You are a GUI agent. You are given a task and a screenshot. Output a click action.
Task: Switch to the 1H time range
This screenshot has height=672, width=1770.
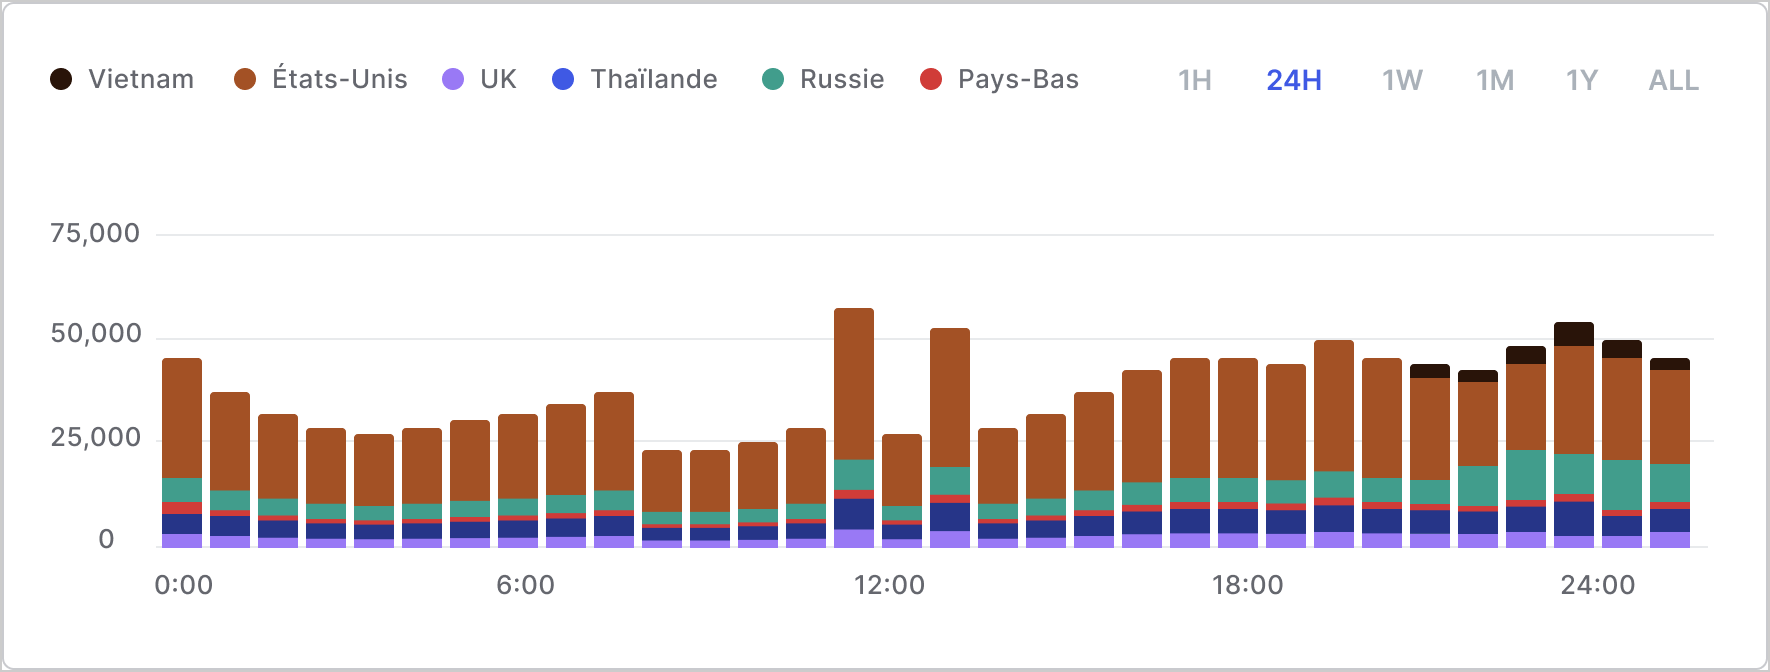tap(1195, 80)
